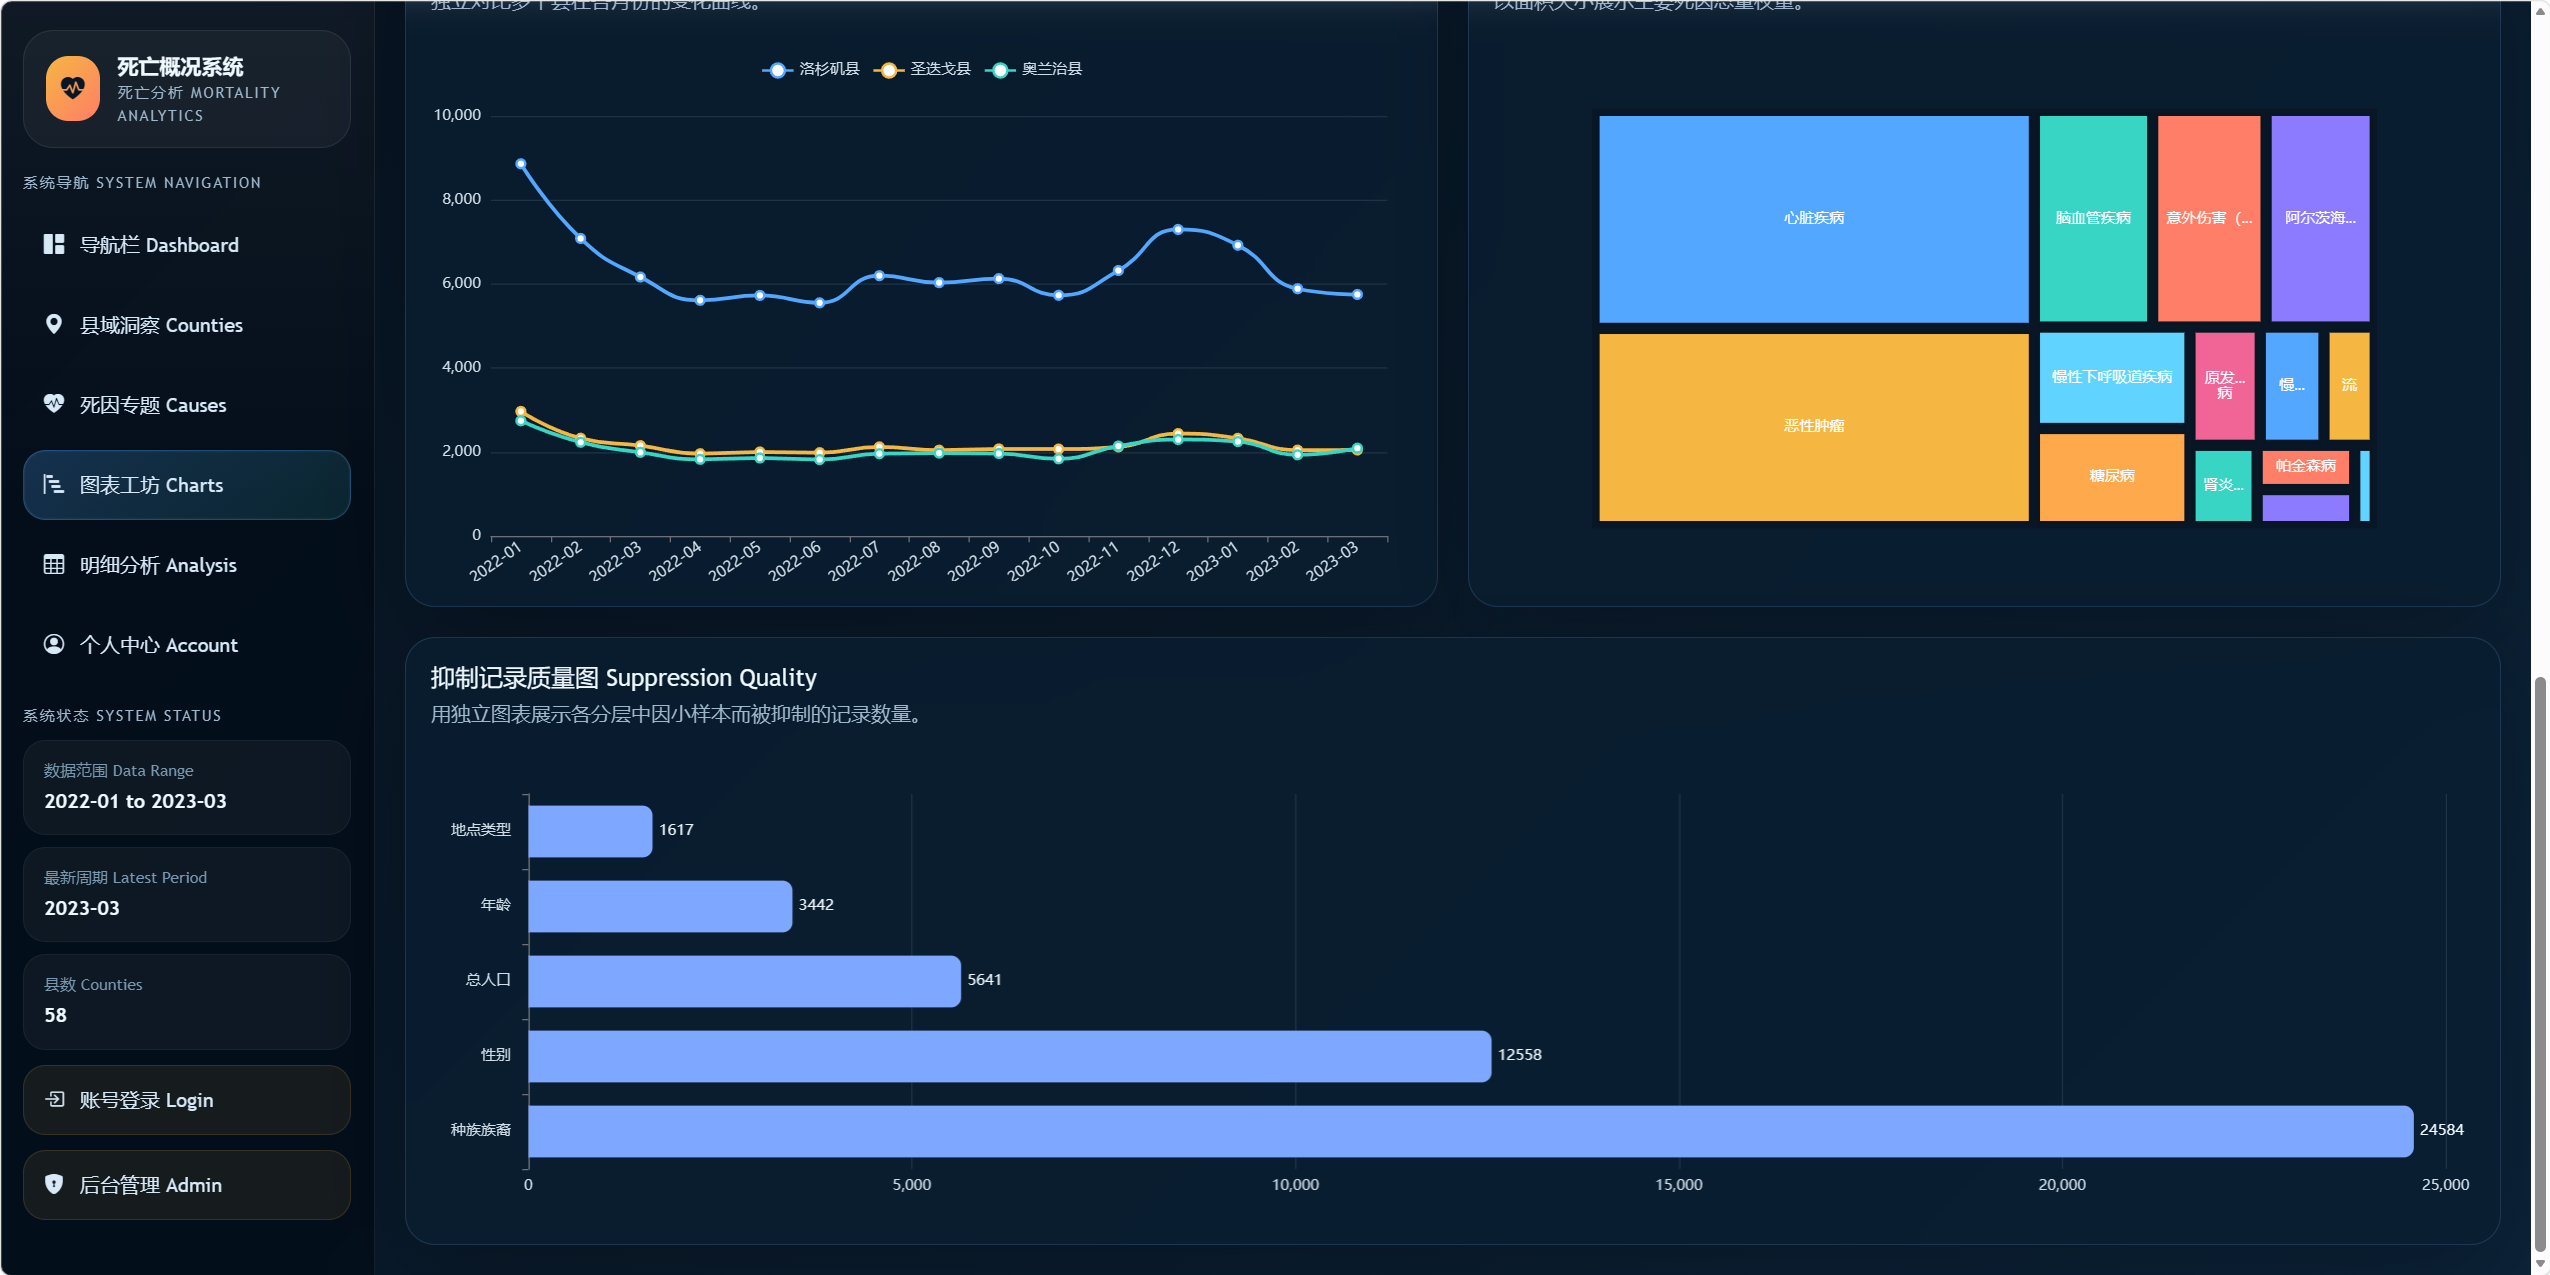This screenshot has width=2550, height=1275.
Task: Click the 后台管理 Admin button
Action: point(187,1185)
